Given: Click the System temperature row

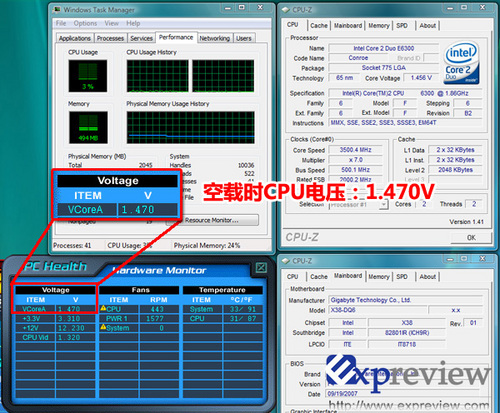Looking at the screenshot, I should [223, 309].
